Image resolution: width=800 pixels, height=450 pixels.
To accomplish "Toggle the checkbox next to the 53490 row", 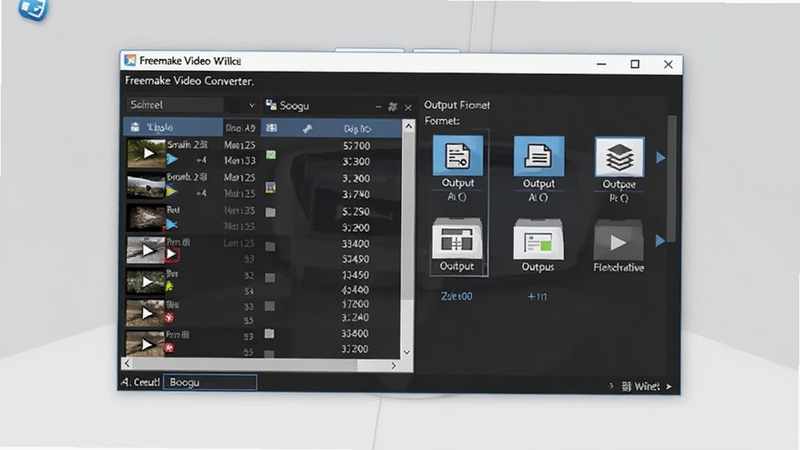I will (270, 246).
